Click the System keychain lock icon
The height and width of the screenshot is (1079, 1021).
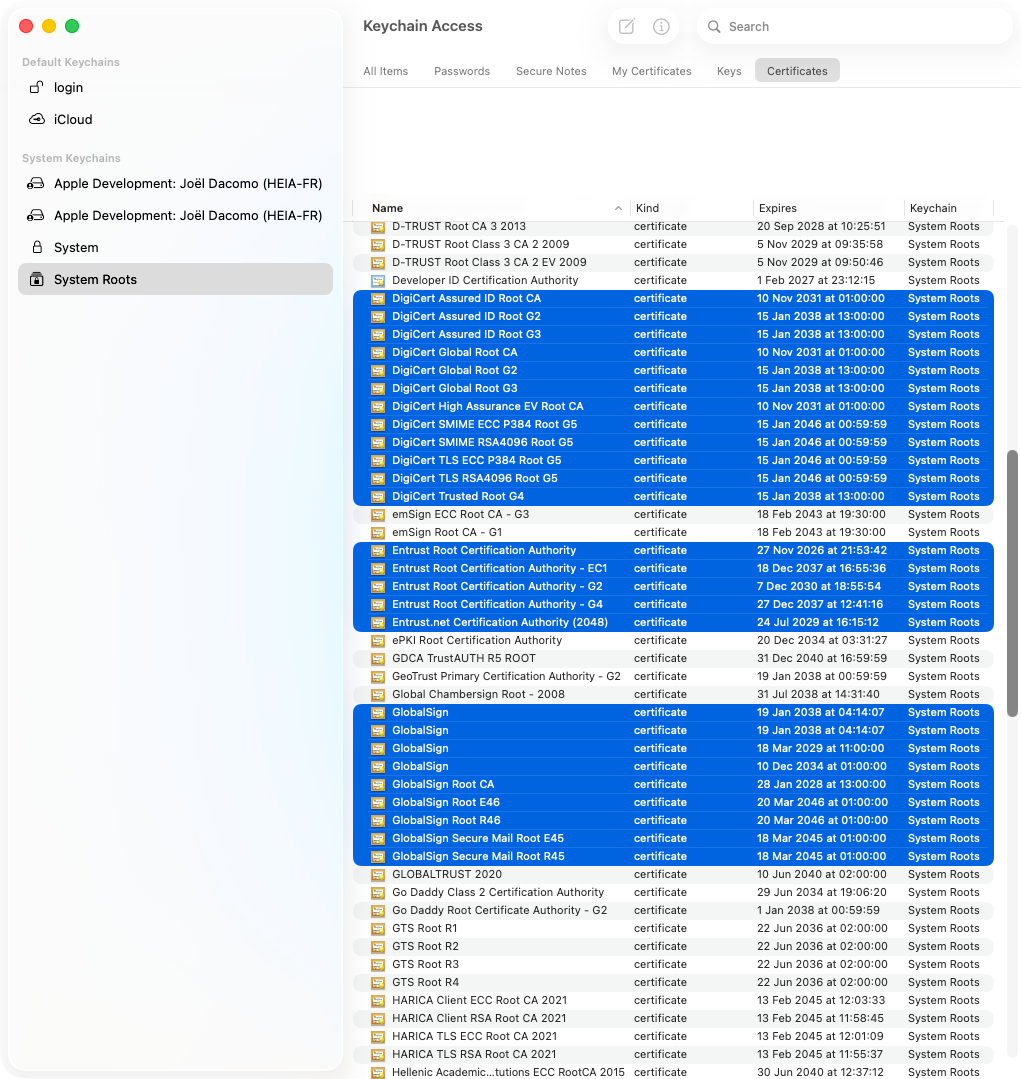coord(37,247)
